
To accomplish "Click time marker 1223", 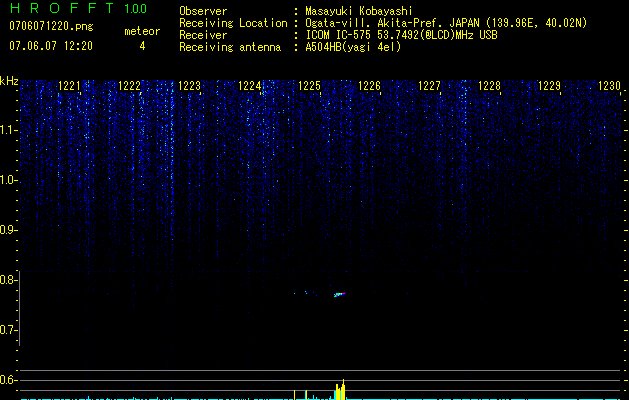I will click(x=189, y=86).
